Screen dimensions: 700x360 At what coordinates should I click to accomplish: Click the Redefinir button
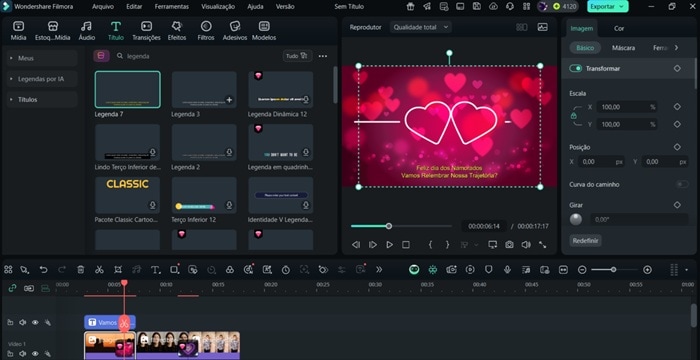pos(585,240)
